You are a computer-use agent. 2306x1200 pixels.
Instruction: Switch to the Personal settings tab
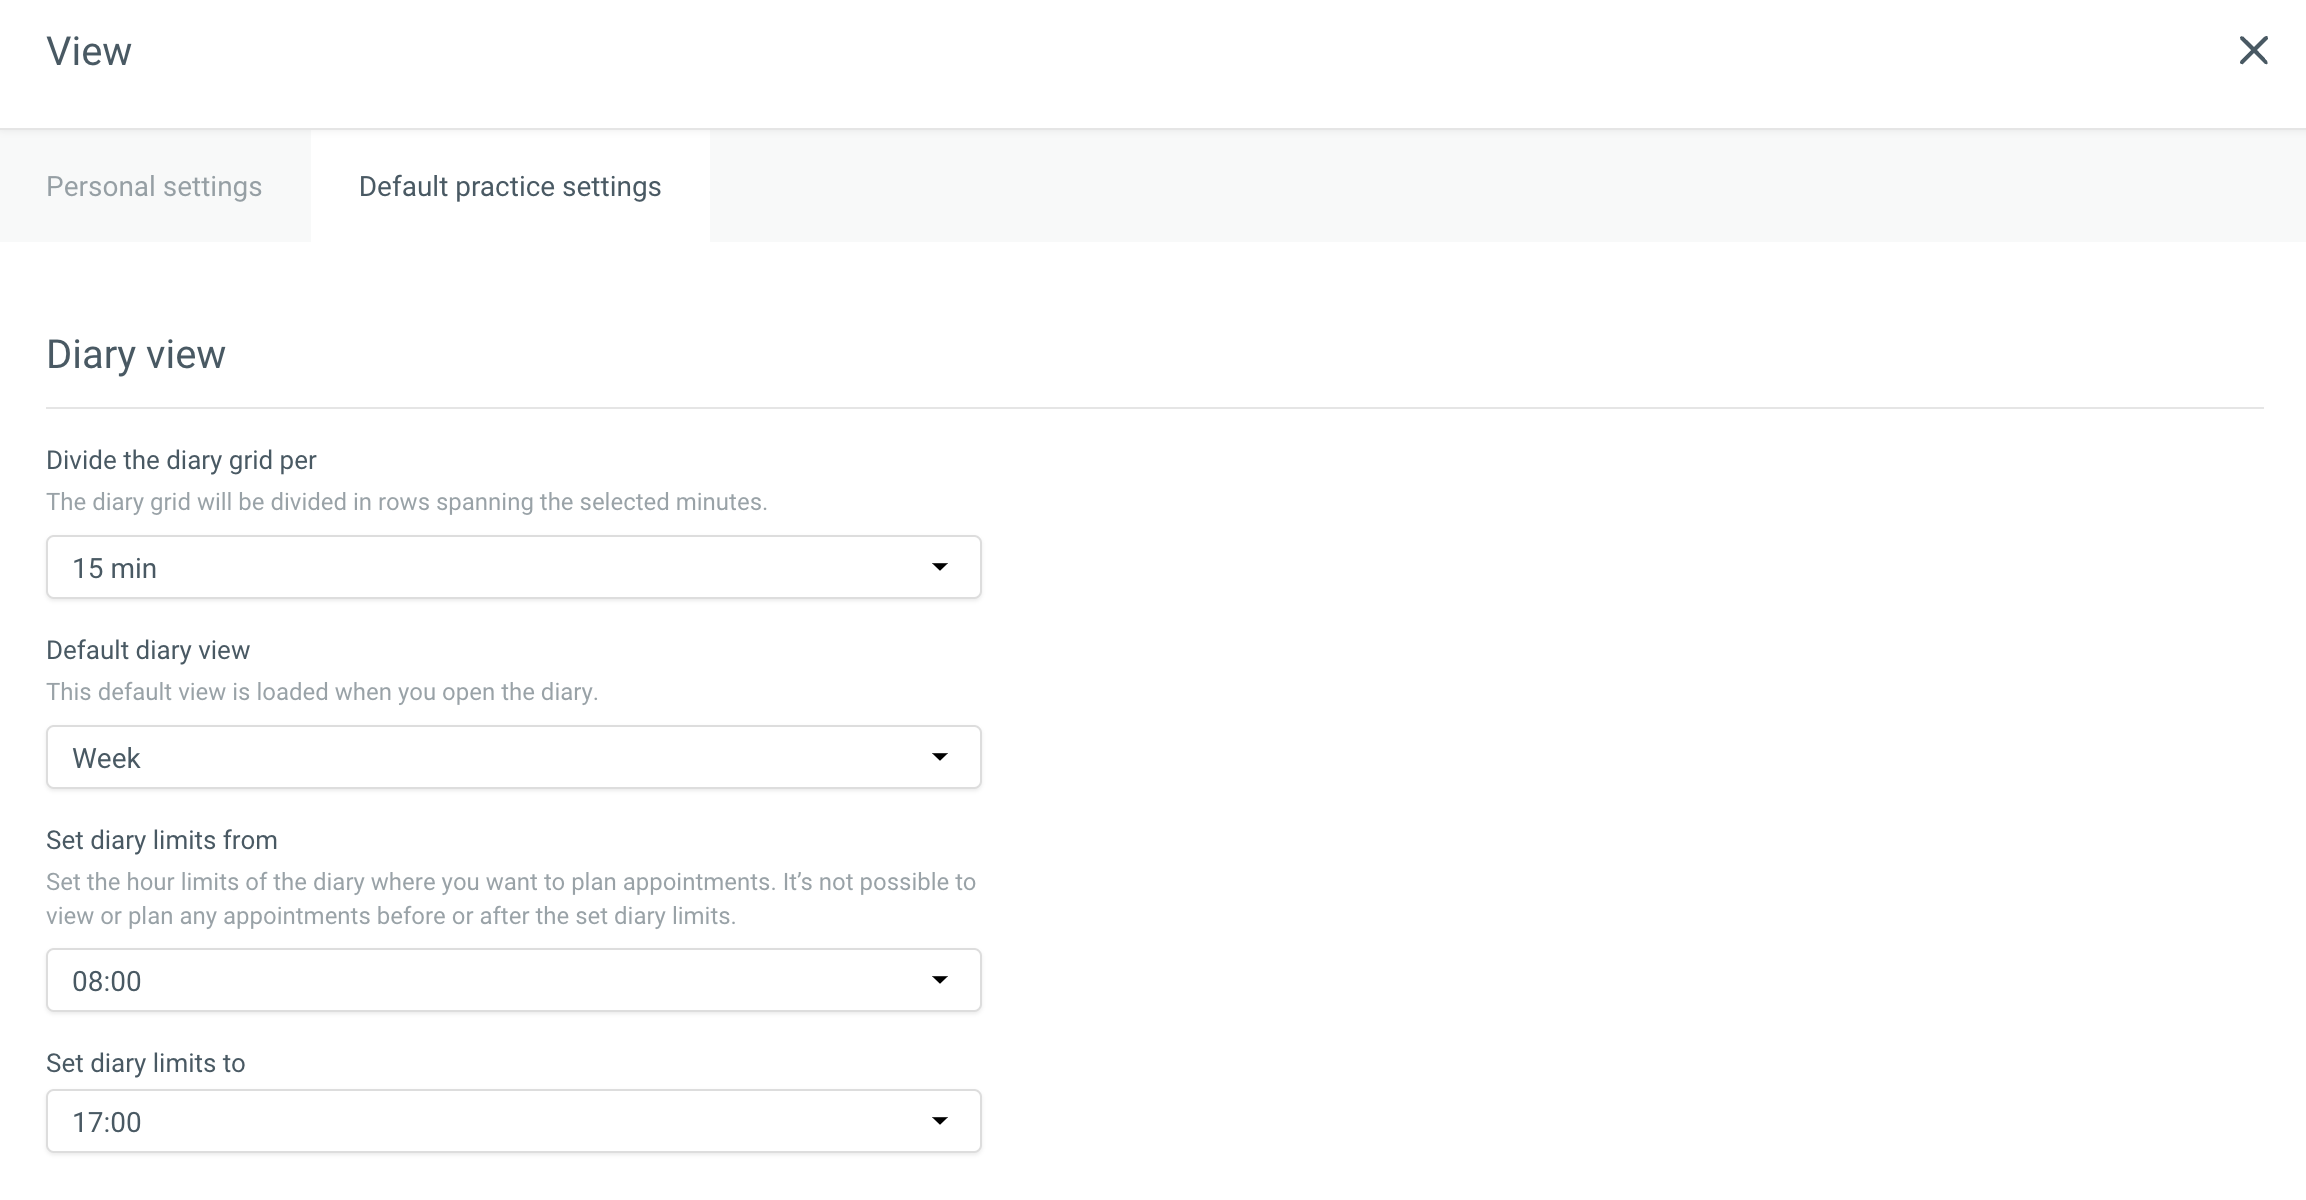(x=154, y=187)
